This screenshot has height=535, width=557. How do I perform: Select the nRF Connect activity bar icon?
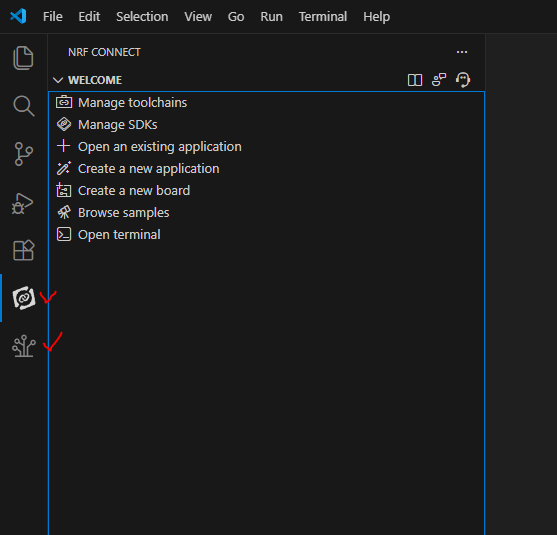pyautogui.click(x=24, y=298)
